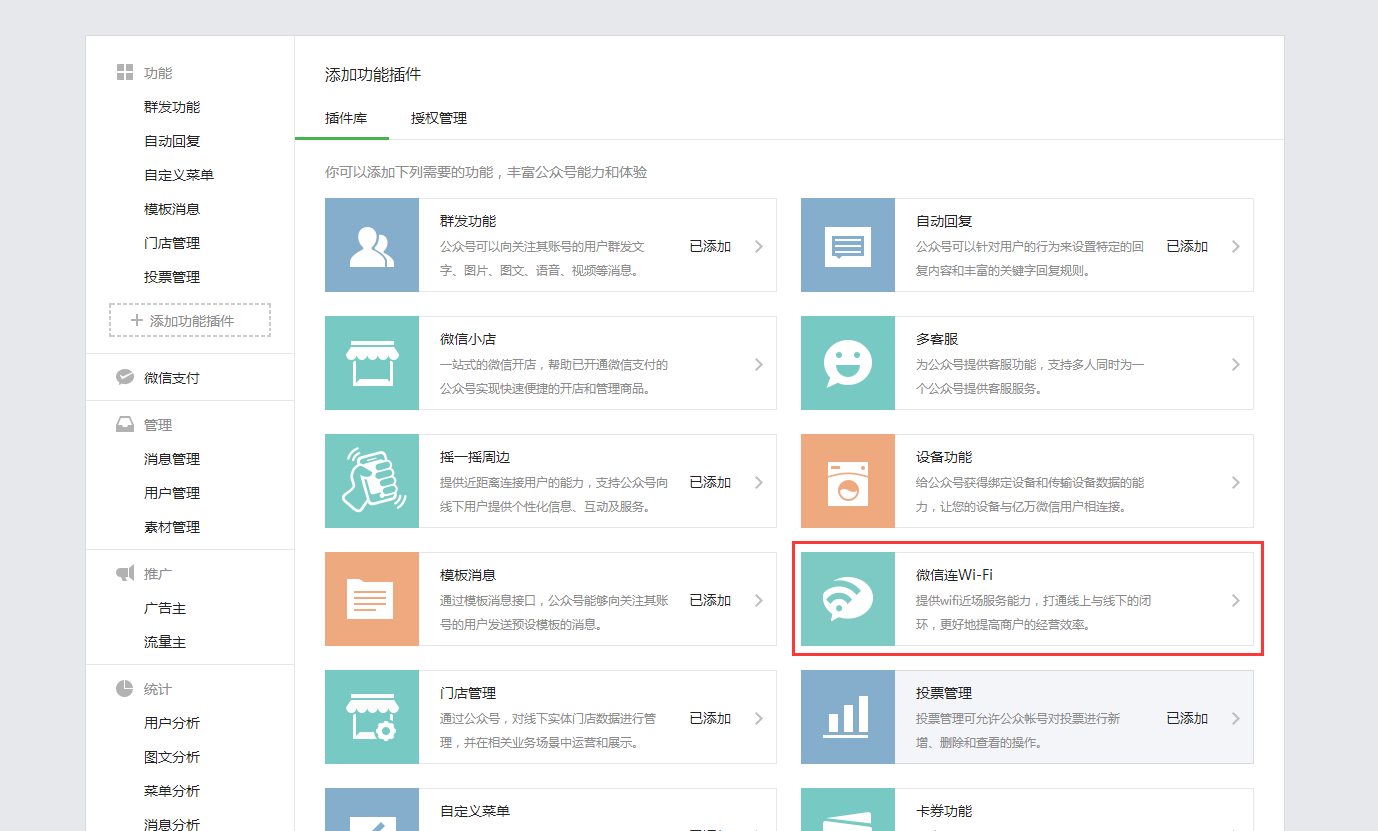Click the 群发功能 plugin people icon

pos(372,245)
